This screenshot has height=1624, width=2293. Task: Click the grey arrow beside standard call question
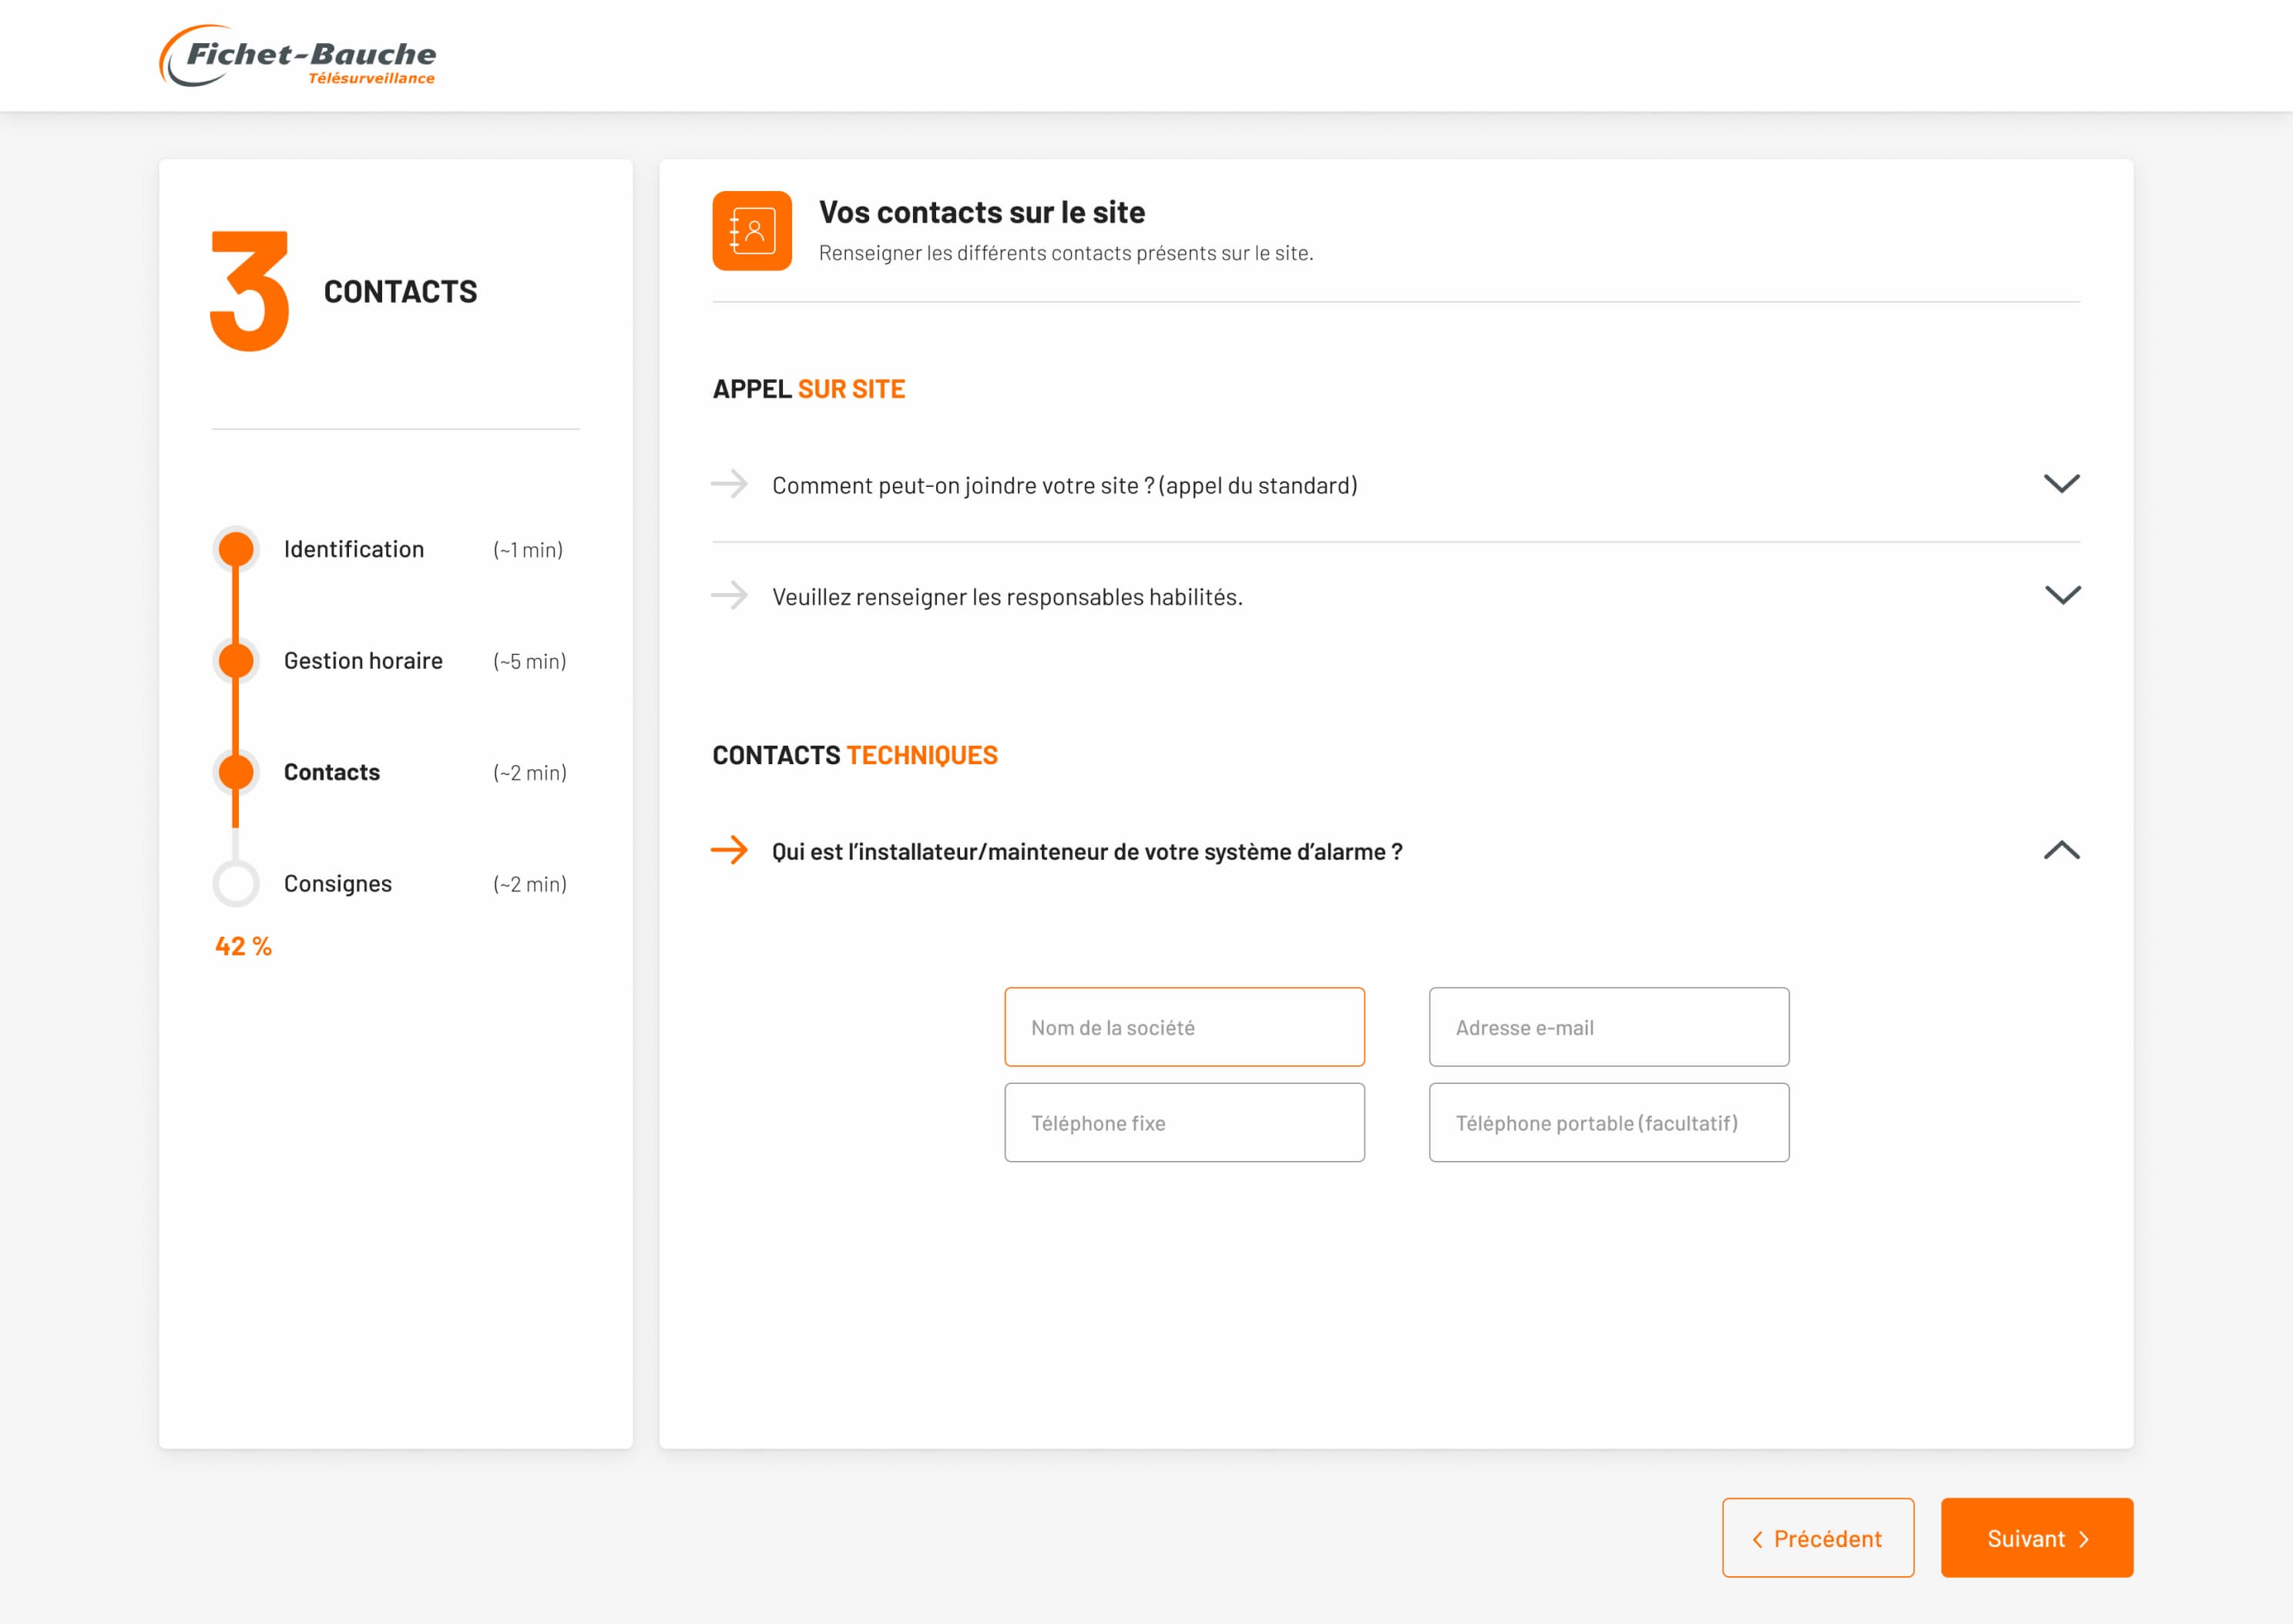(729, 484)
